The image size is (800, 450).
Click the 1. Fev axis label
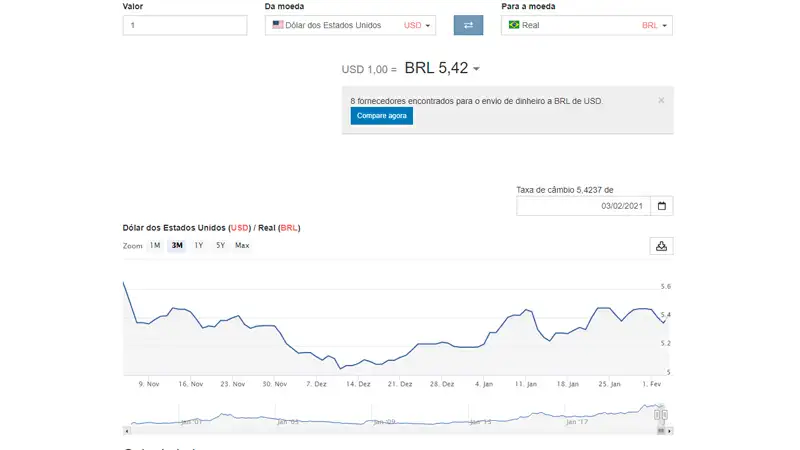click(x=652, y=384)
